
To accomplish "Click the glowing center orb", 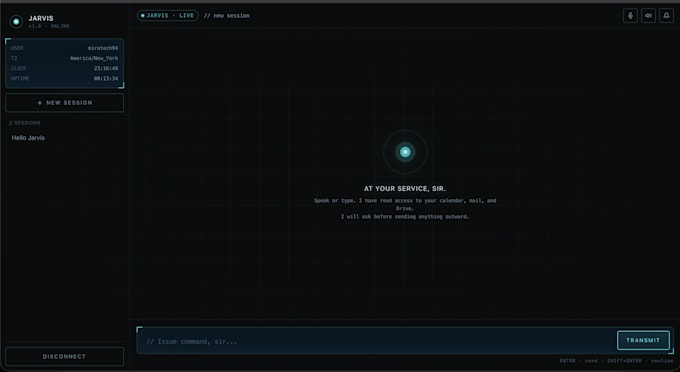I will [x=405, y=152].
